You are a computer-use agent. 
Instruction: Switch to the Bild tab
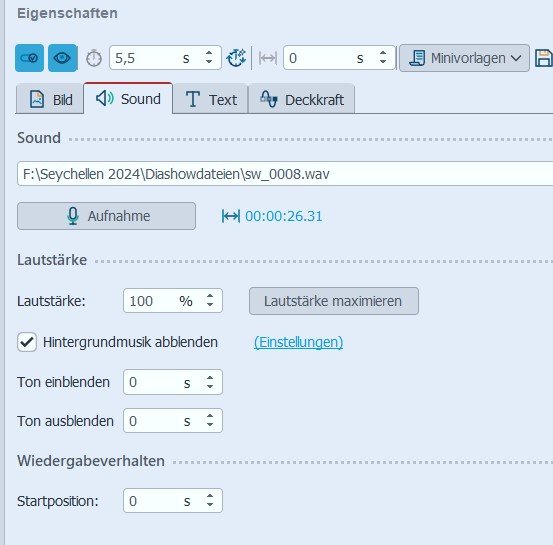50,99
